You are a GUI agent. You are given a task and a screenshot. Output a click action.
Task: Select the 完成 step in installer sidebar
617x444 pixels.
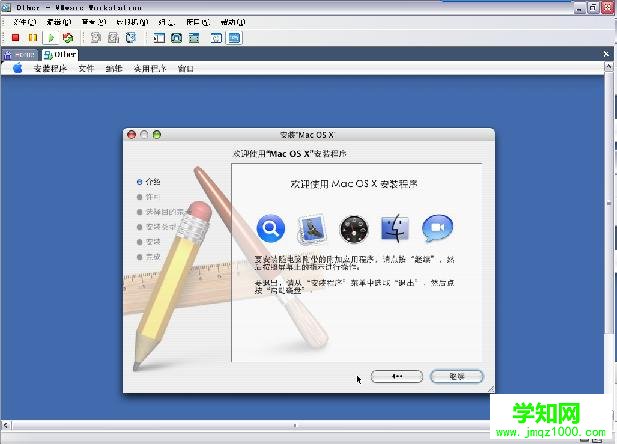tap(148, 257)
